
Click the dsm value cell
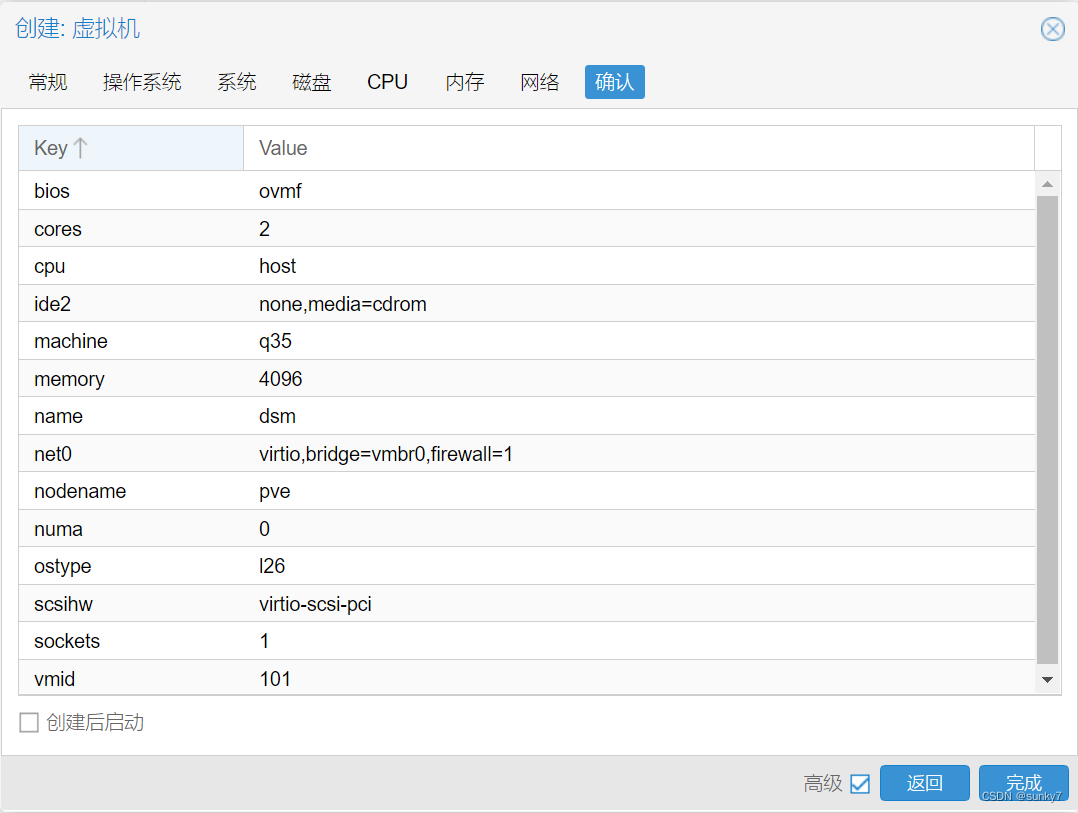pyautogui.click(x=277, y=416)
